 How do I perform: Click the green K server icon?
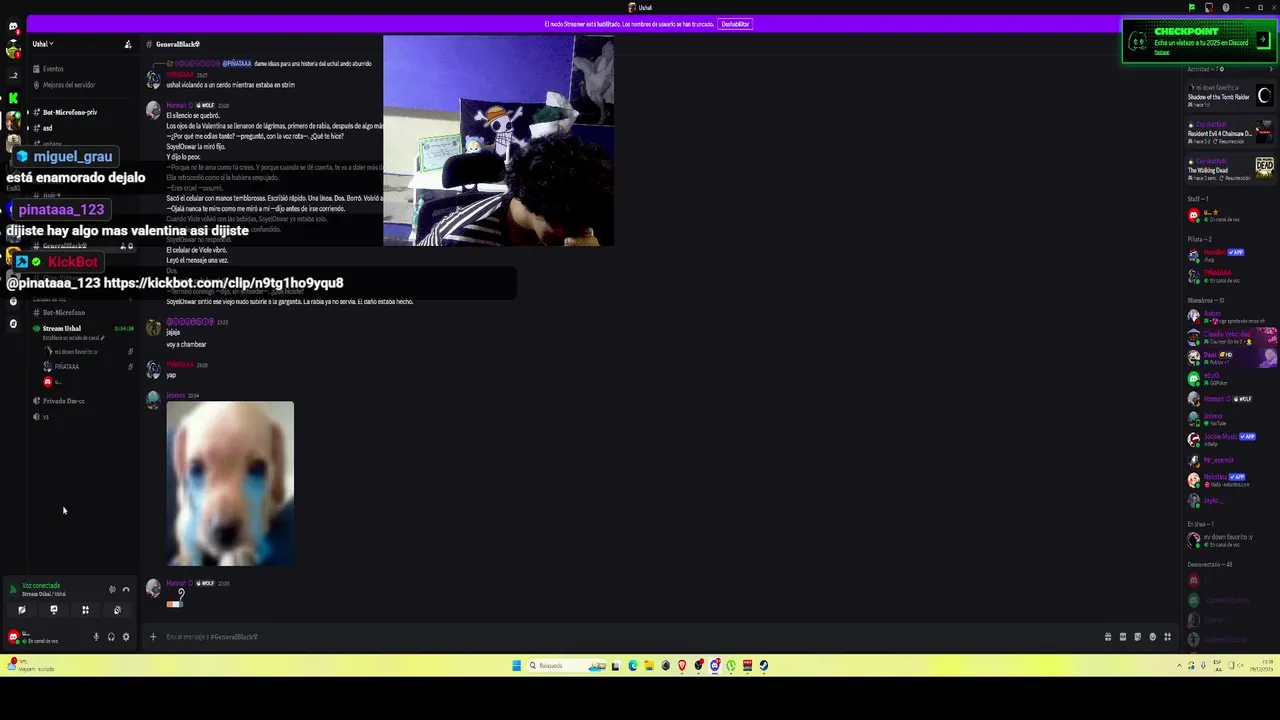tap(13, 98)
